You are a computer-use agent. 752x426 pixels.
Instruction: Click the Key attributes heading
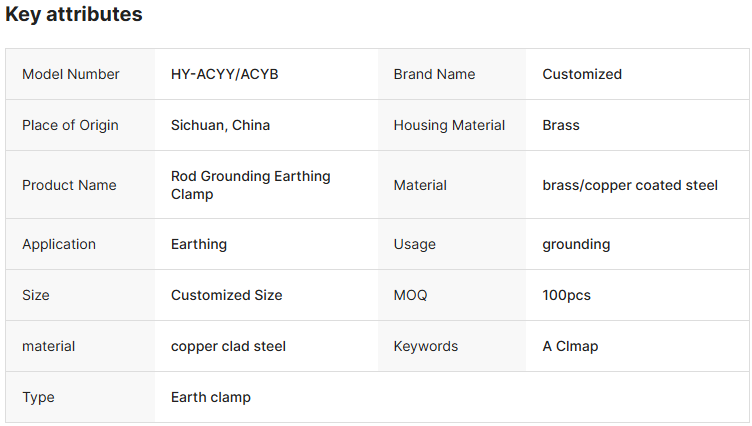coord(74,15)
